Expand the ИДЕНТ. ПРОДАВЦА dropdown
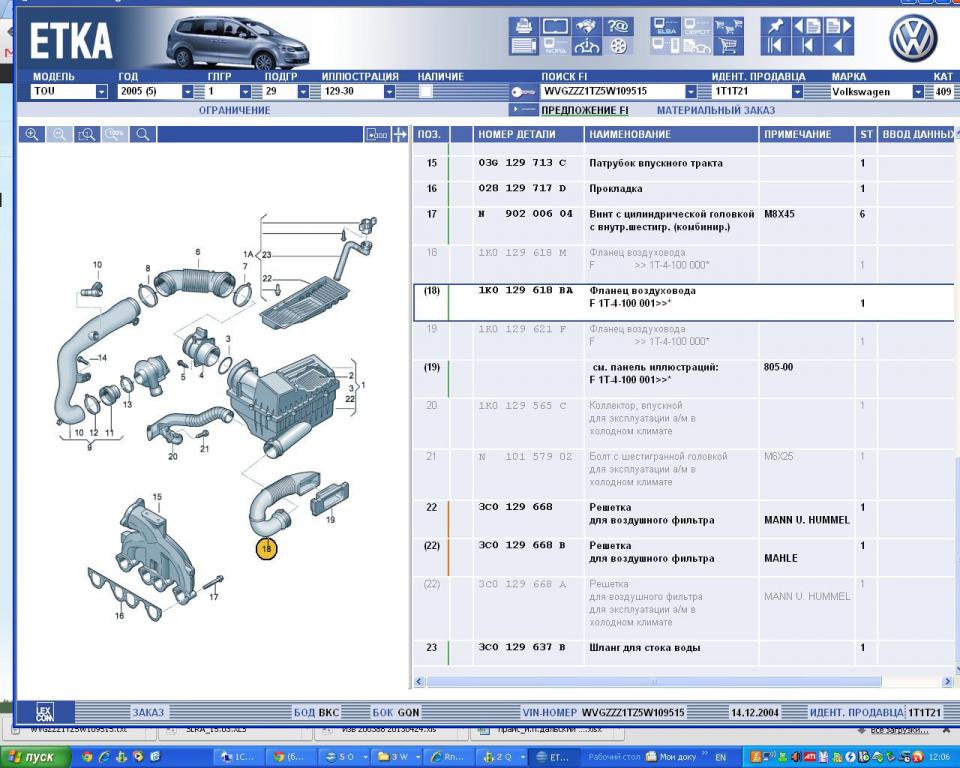 tap(797, 92)
